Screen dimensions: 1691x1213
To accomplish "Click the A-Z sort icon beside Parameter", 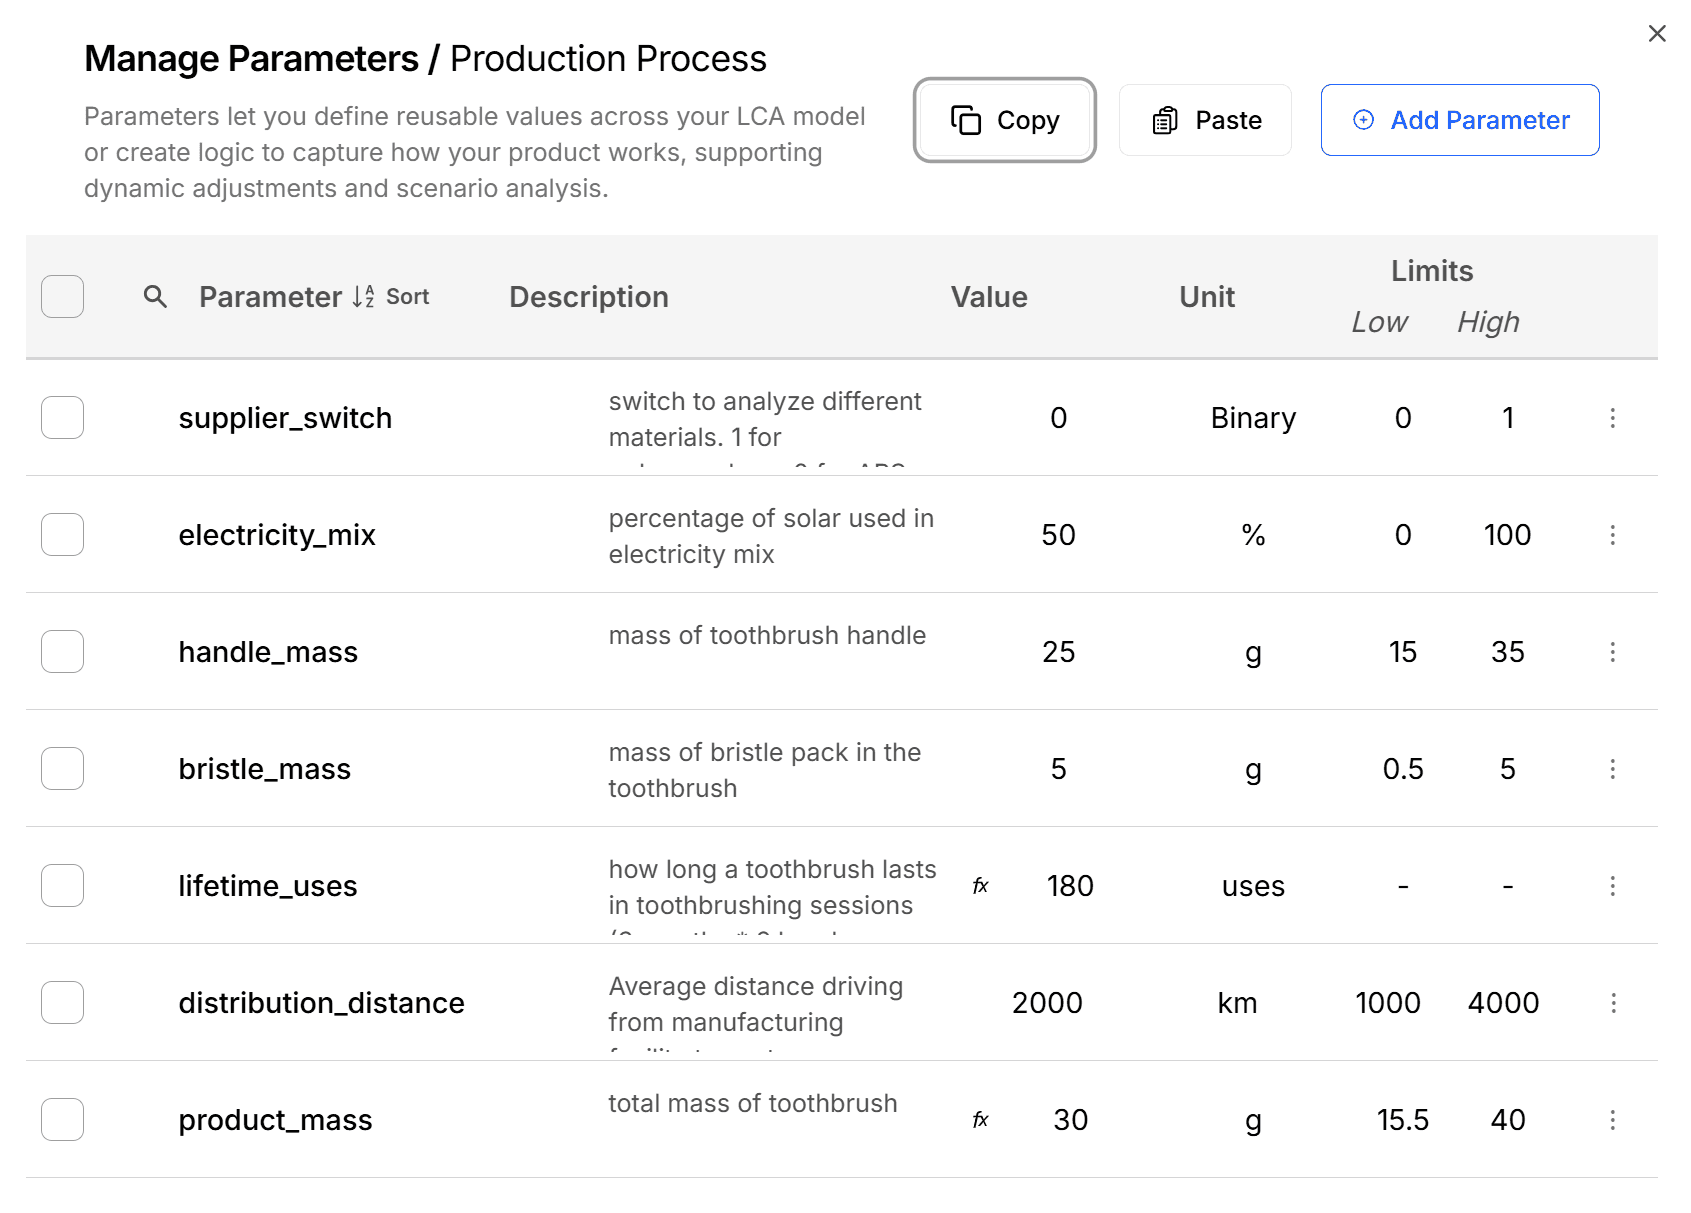I will pos(362,296).
